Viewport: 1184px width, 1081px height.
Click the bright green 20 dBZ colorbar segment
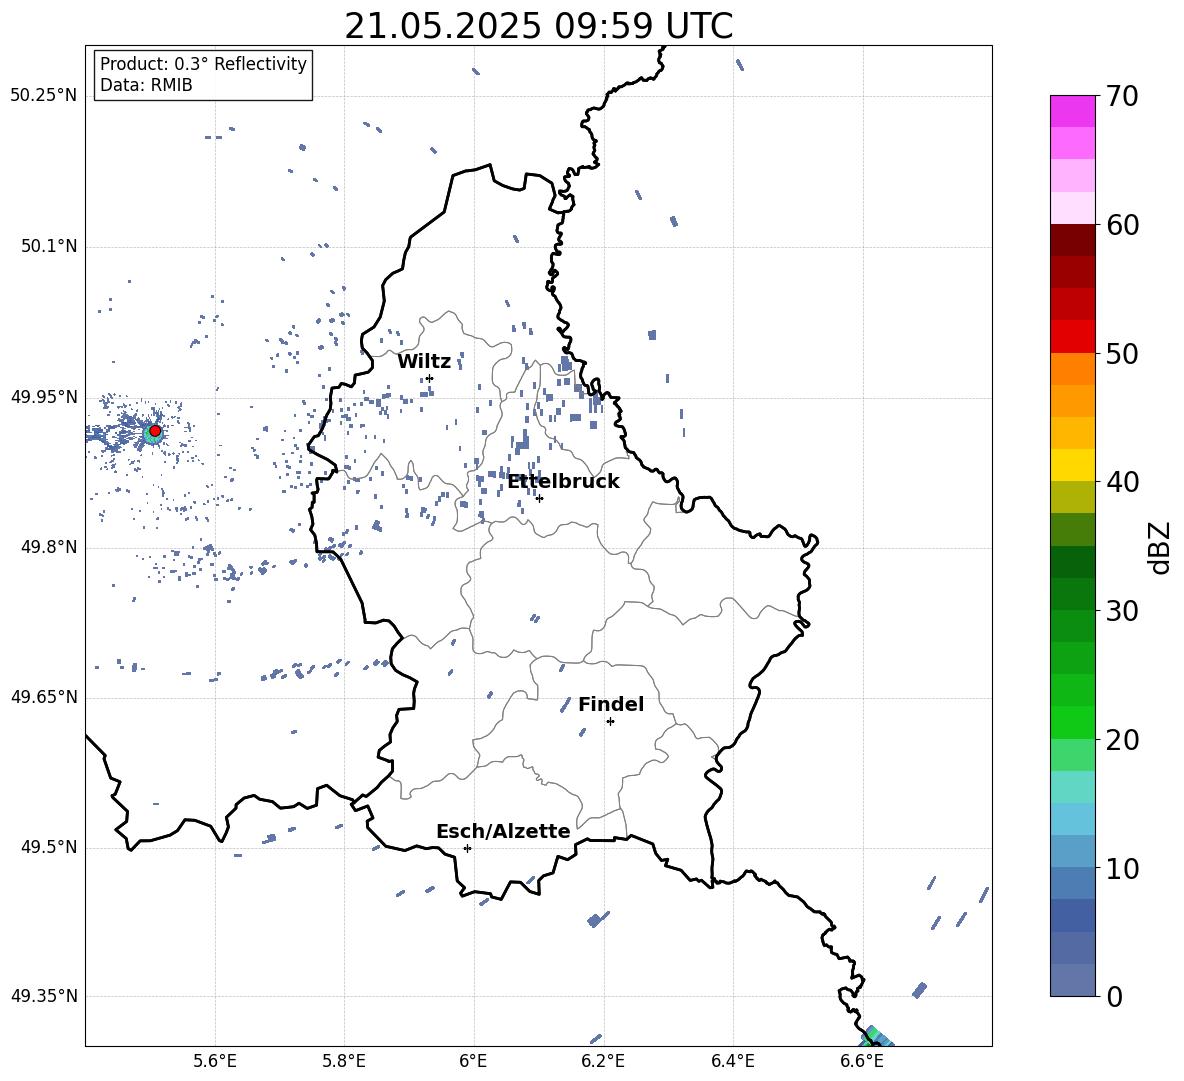[1072, 722]
